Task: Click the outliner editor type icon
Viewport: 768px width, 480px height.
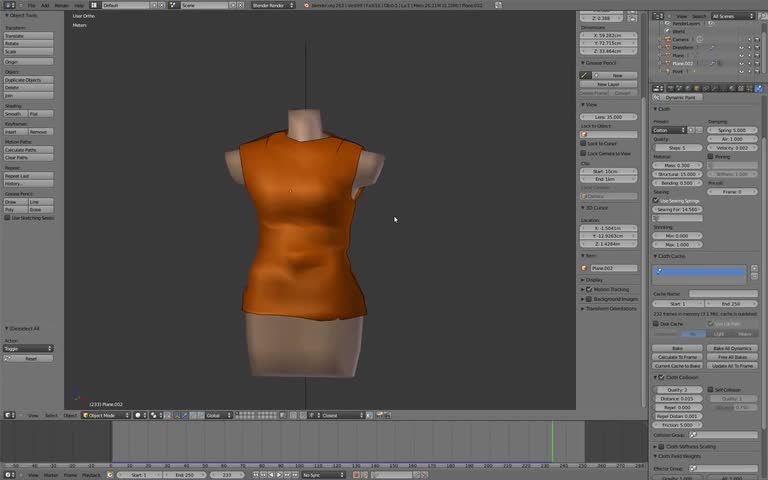Action: (x=657, y=16)
